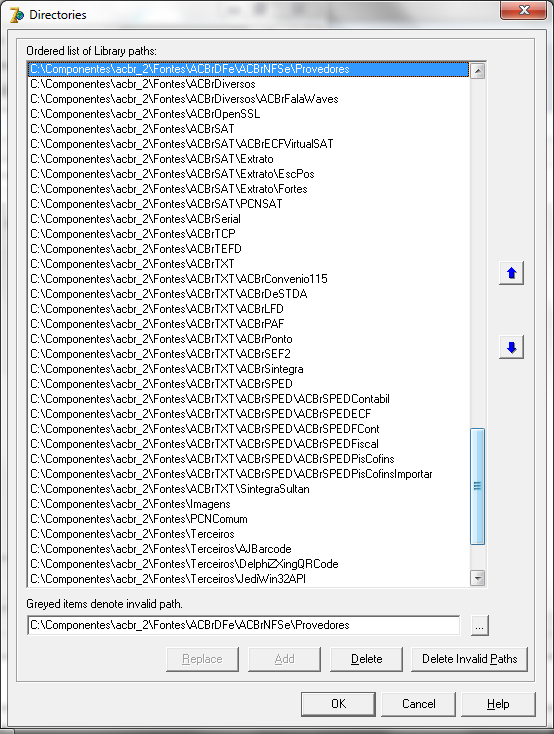Confirm changes with OK button
The width and height of the screenshot is (554, 734).
pyautogui.click(x=338, y=704)
